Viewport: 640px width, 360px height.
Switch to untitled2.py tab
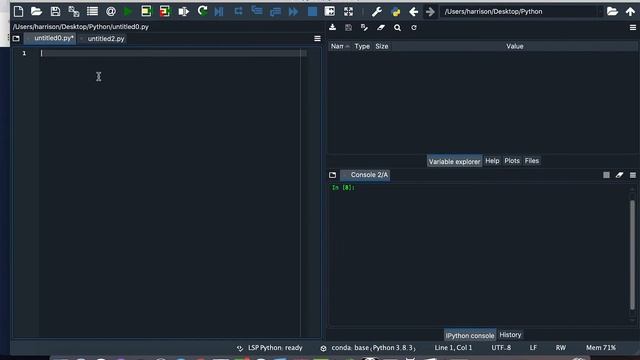102,39
